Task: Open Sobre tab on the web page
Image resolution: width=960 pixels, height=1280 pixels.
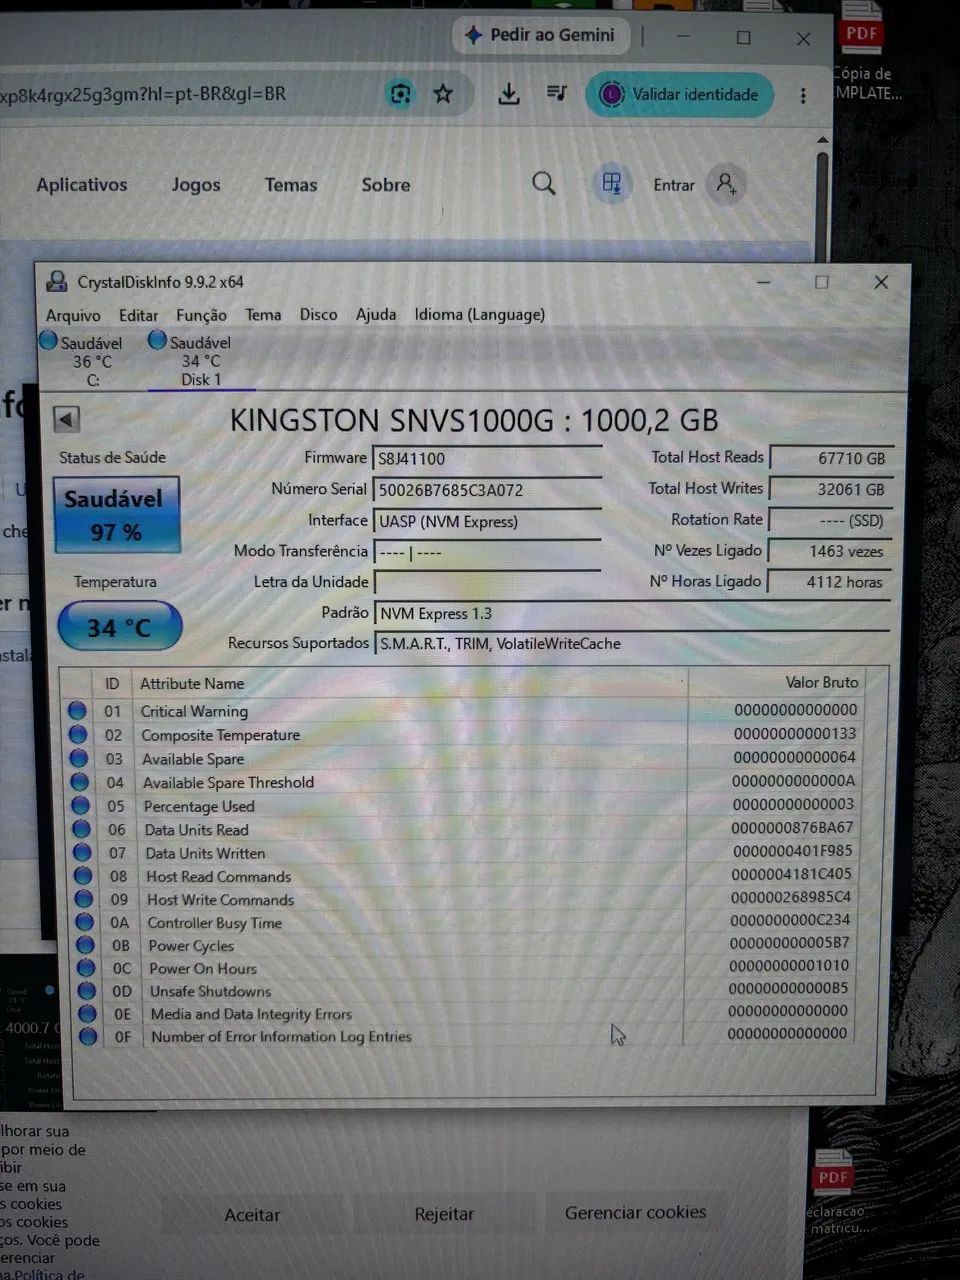Action: [386, 185]
